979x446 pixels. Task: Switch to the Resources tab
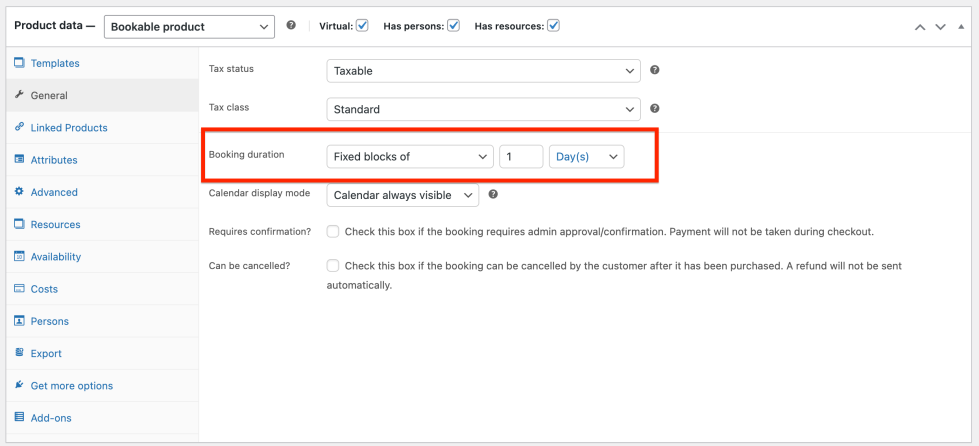coord(55,225)
